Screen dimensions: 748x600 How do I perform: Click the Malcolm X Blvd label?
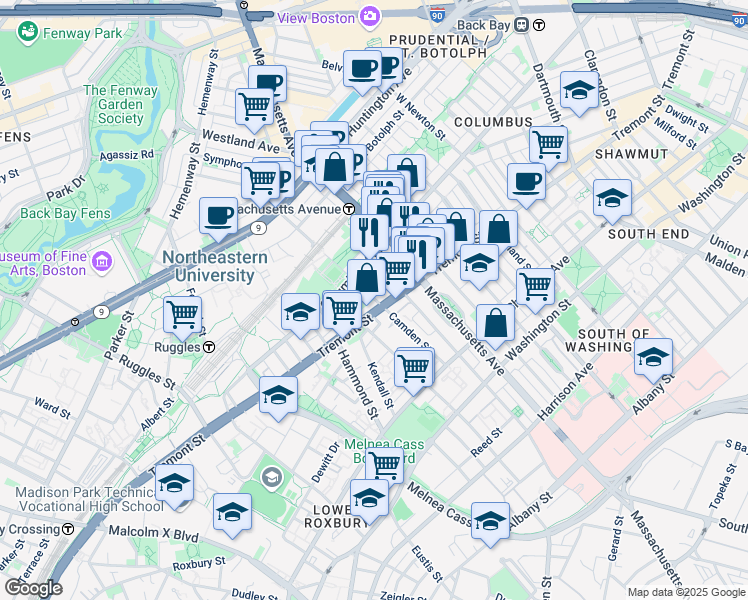(x=154, y=534)
